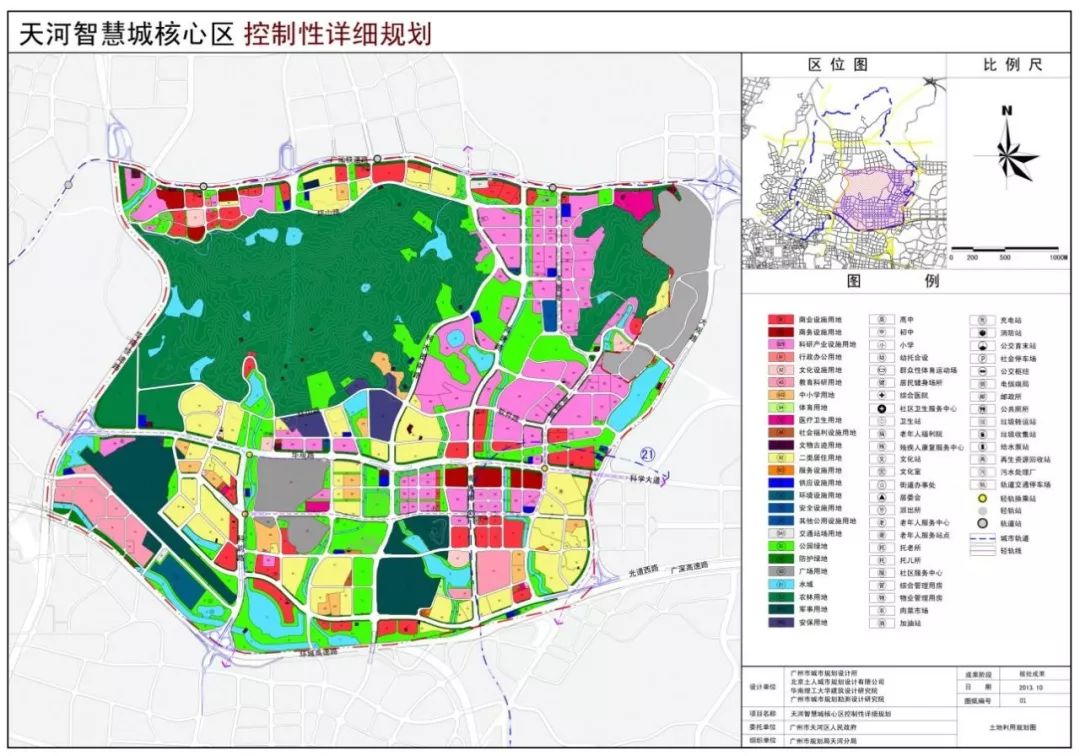The width and height of the screenshot is (1080, 756).
Task: Click the 公共厕所 restroom legend icon
Action: coord(982,410)
